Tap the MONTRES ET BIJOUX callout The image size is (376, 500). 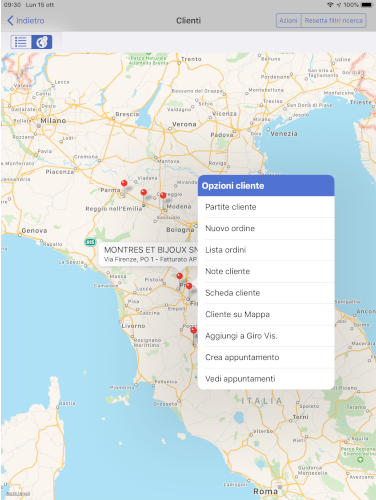pos(148,254)
